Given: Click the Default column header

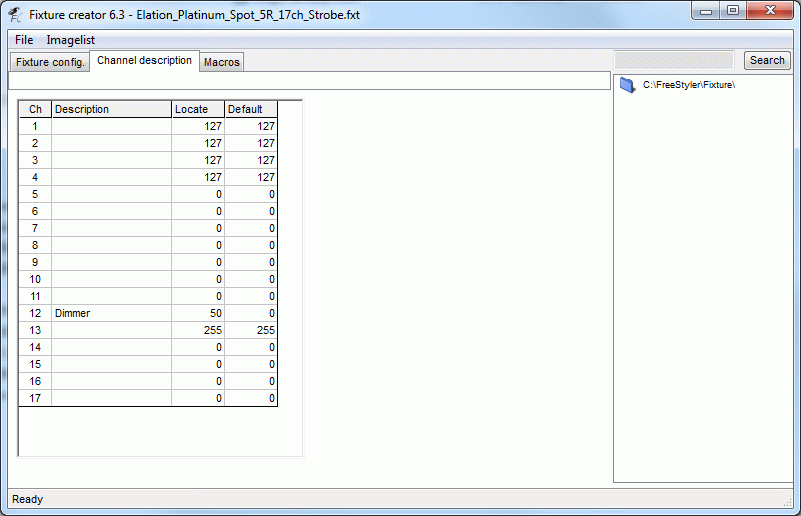Looking at the screenshot, I should pos(251,109).
